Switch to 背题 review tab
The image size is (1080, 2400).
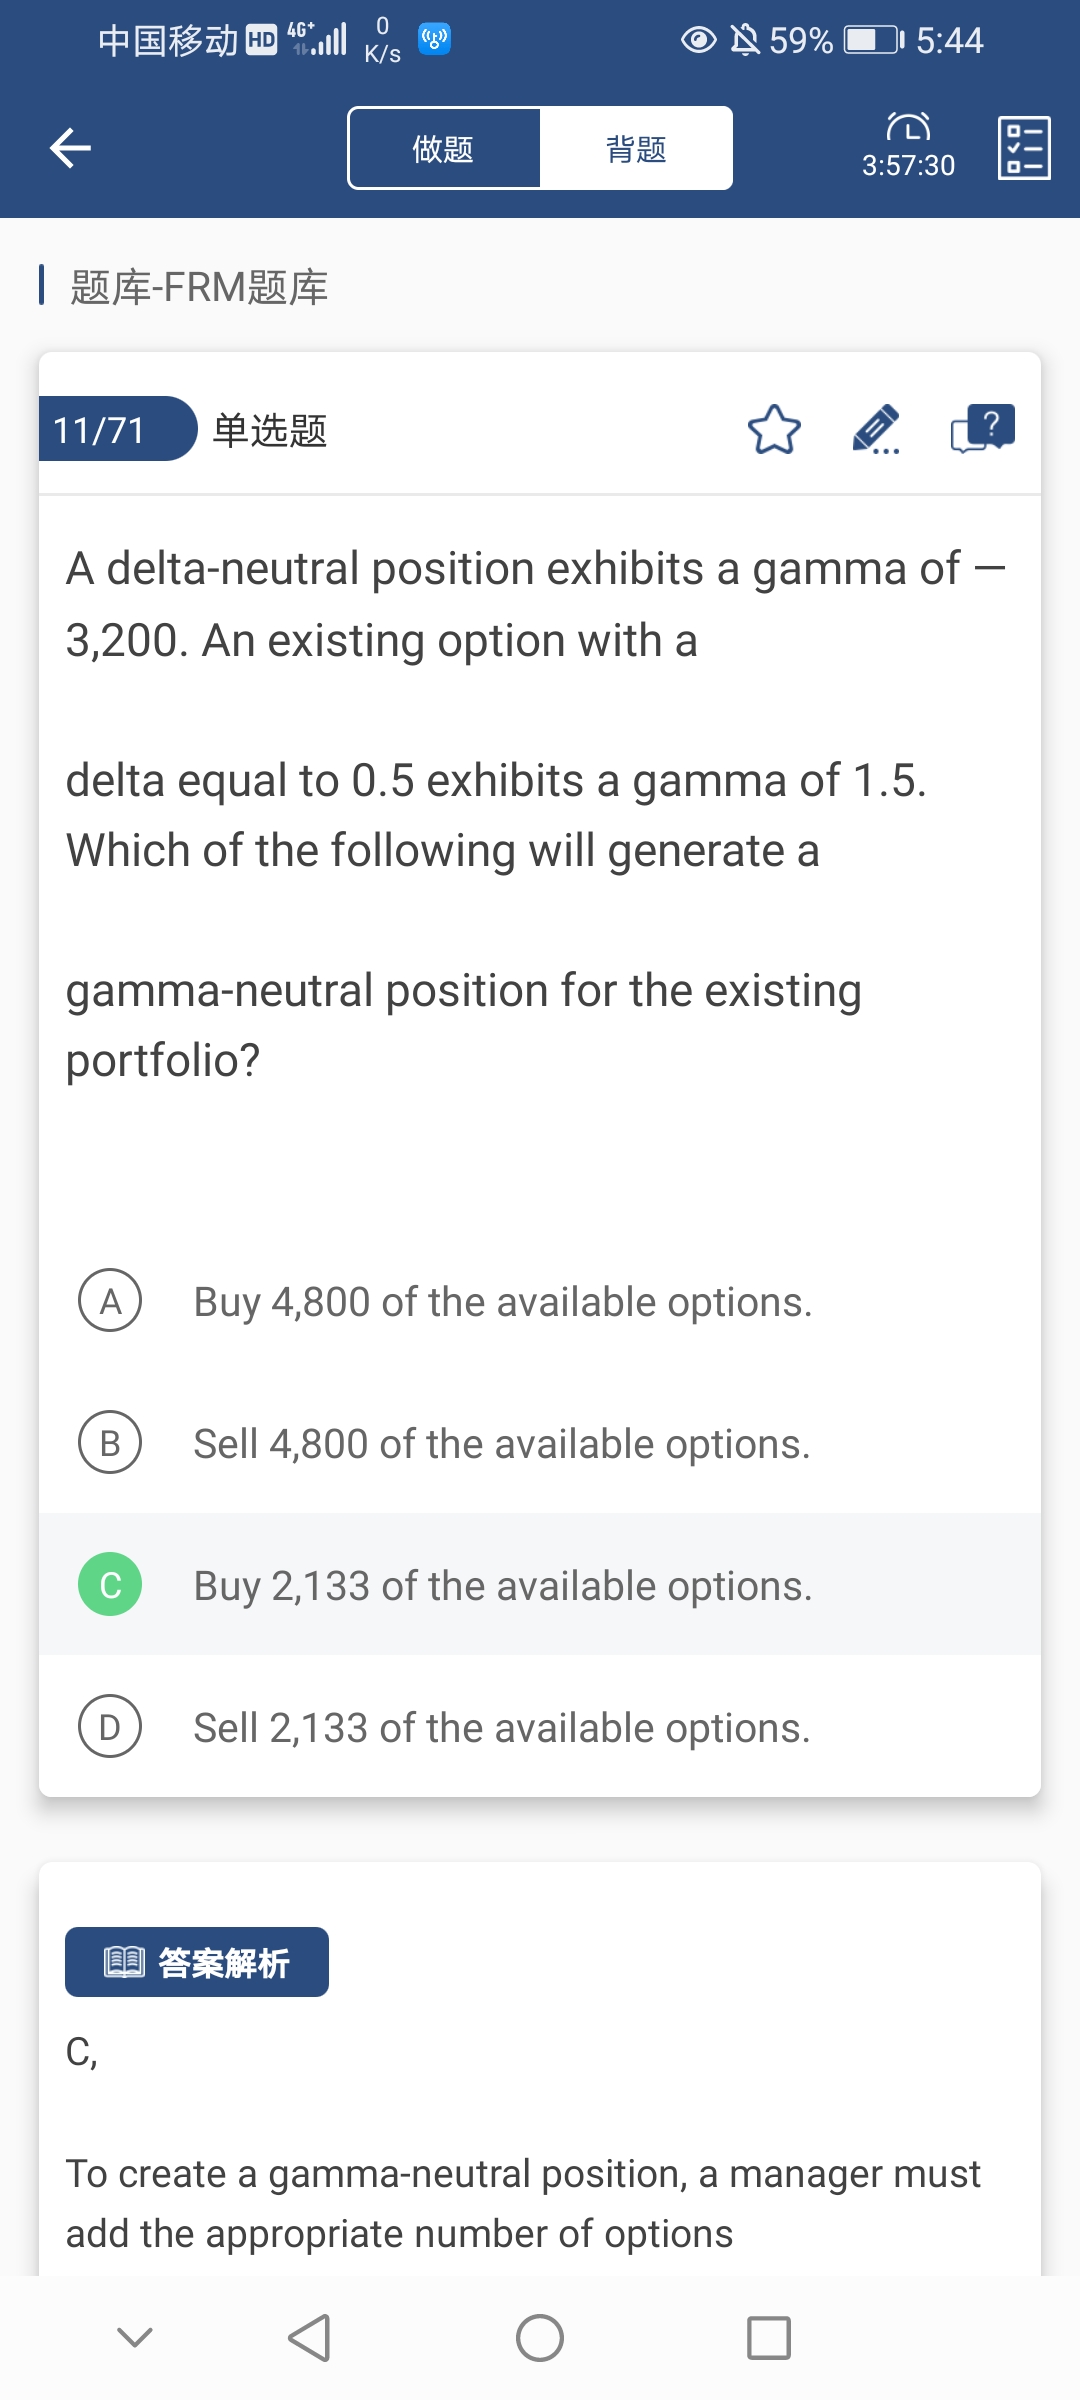pos(636,149)
